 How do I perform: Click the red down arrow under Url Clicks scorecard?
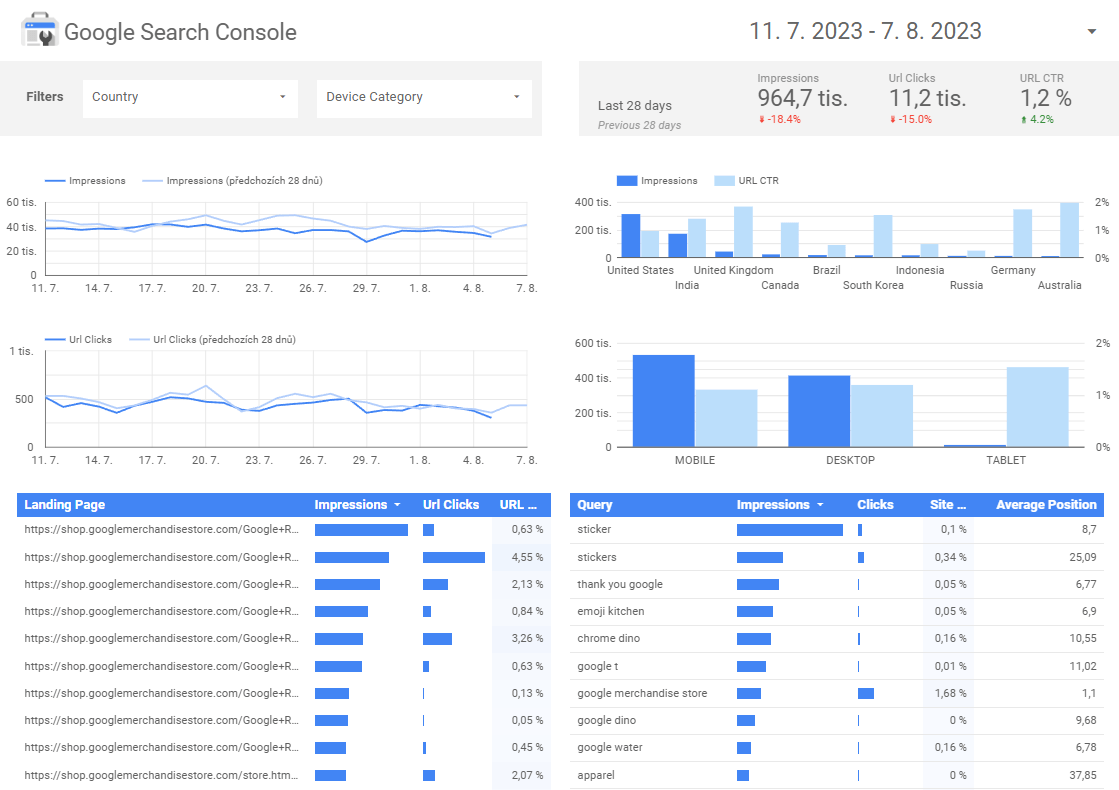pyautogui.click(x=892, y=119)
